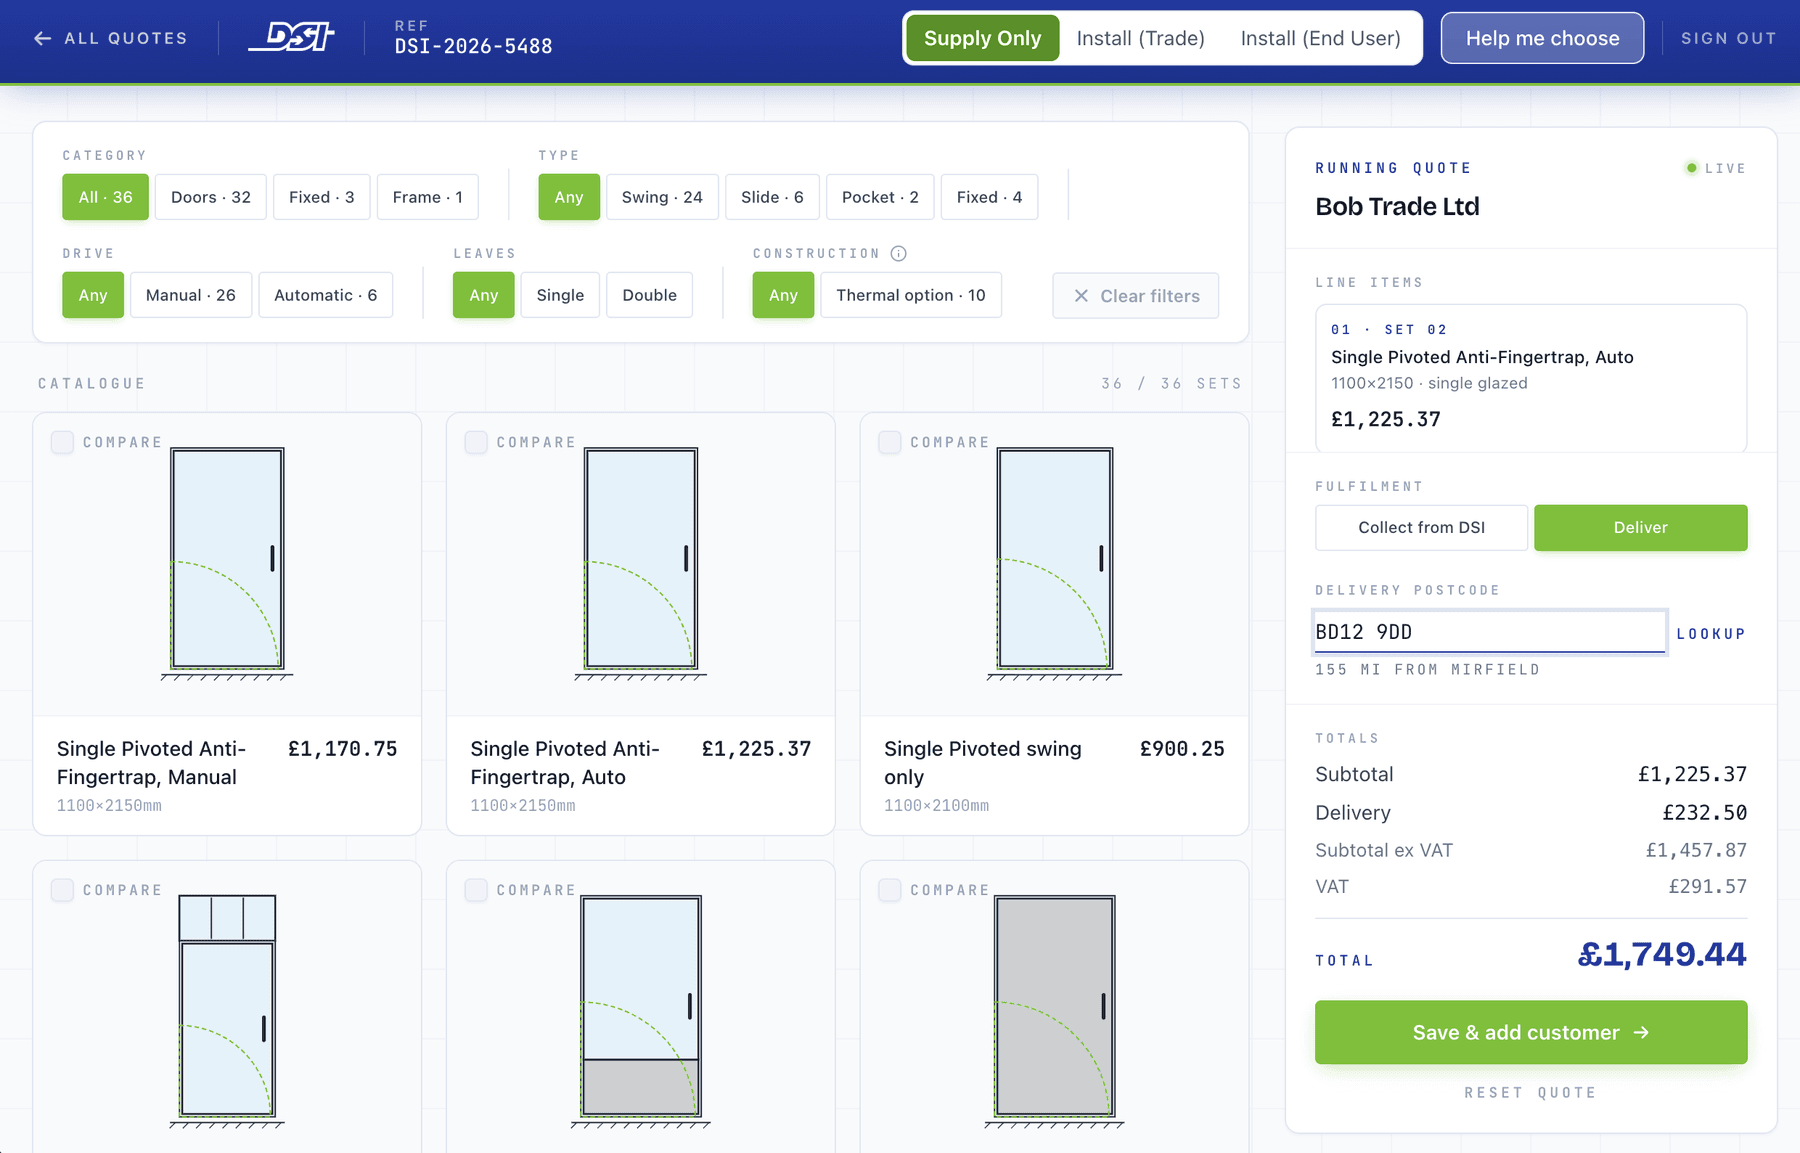The height and width of the screenshot is (1153, 1800).
Task: Click the 1100×2100mm dimension text
Action: [x=936, y=806]
